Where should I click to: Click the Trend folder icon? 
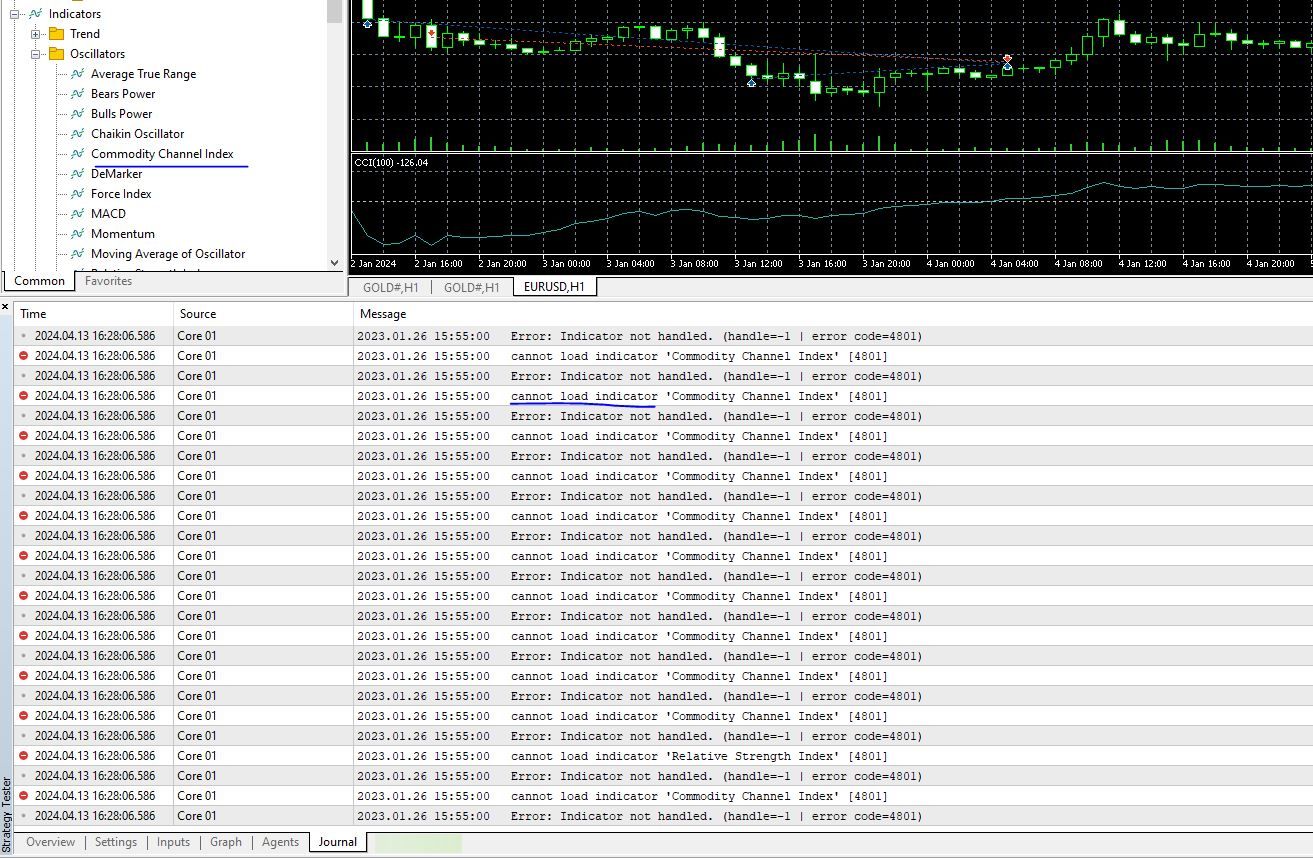[56, 34]
